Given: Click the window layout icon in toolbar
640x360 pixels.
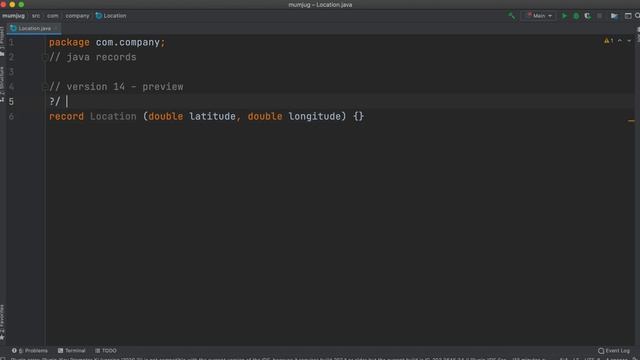Looking at the screenshot, I should pos(628,16).
